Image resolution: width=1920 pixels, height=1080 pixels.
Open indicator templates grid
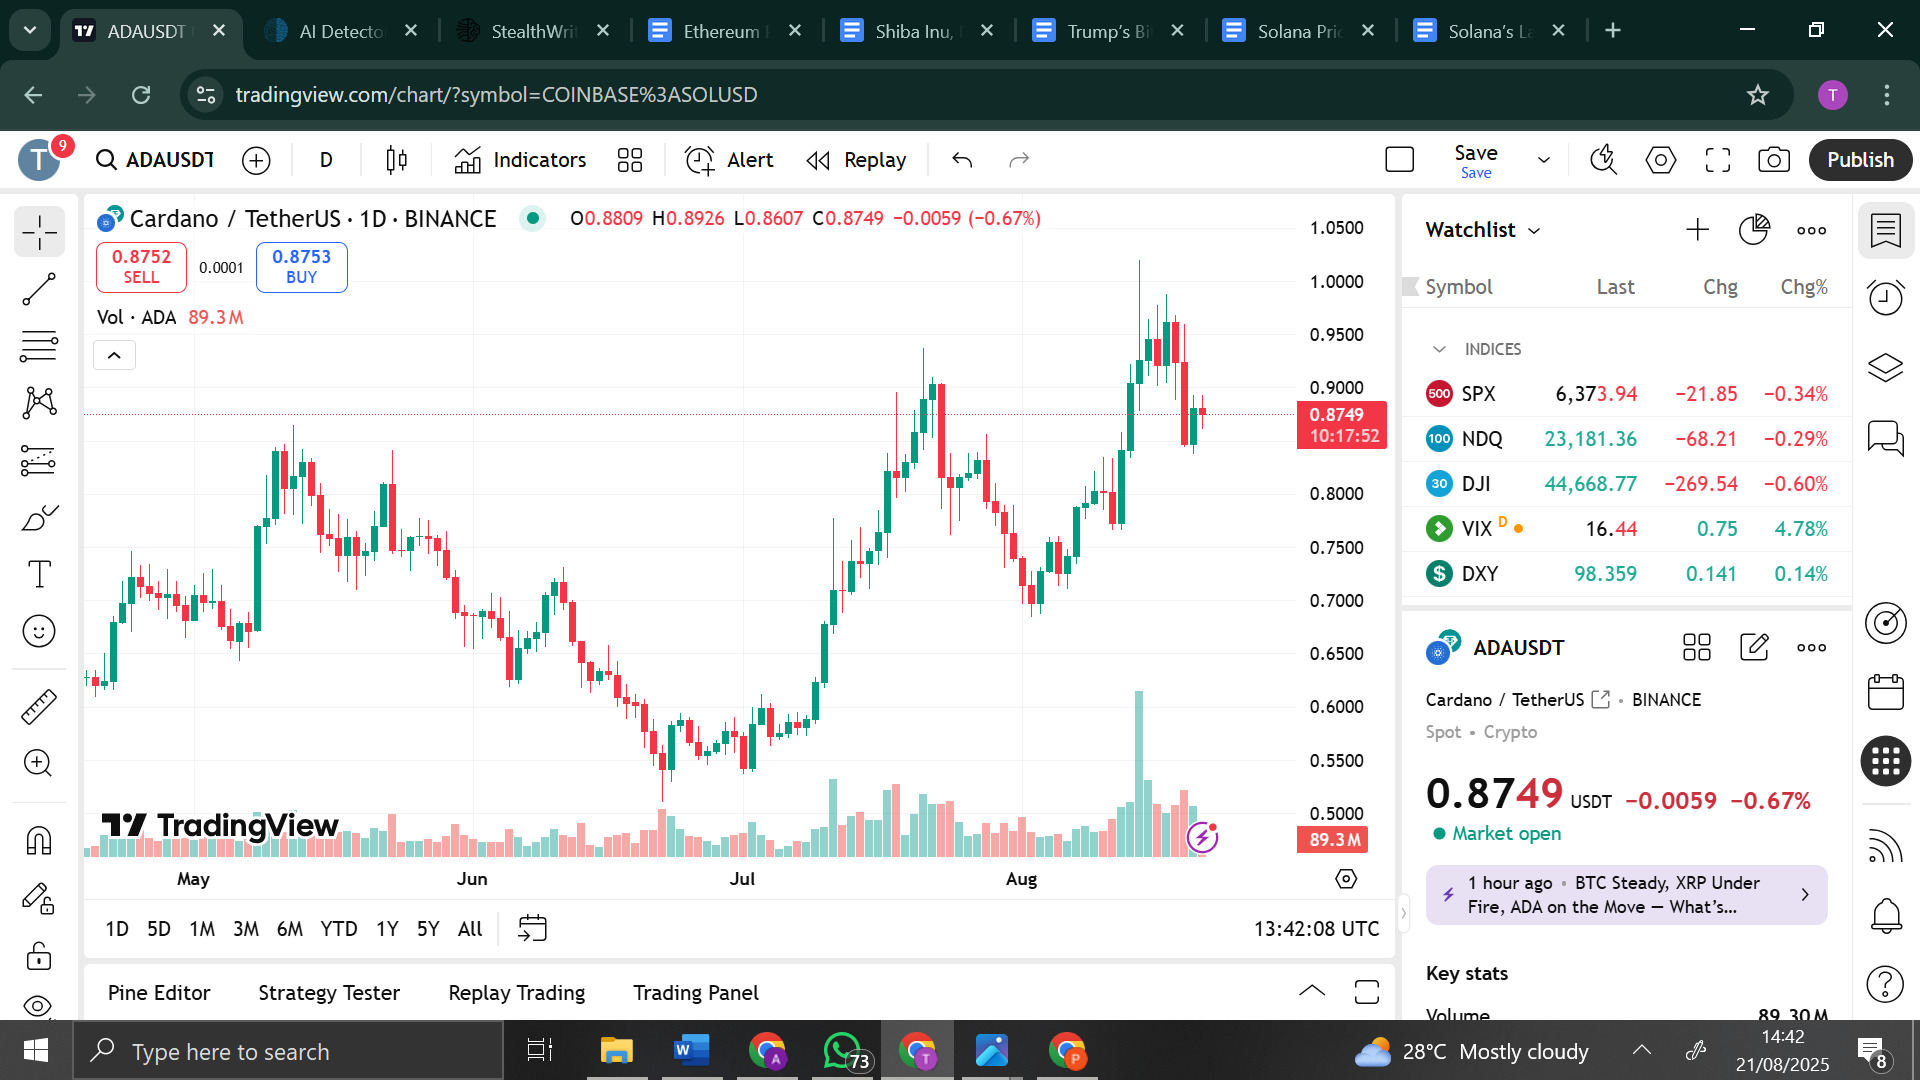[630, 160]
